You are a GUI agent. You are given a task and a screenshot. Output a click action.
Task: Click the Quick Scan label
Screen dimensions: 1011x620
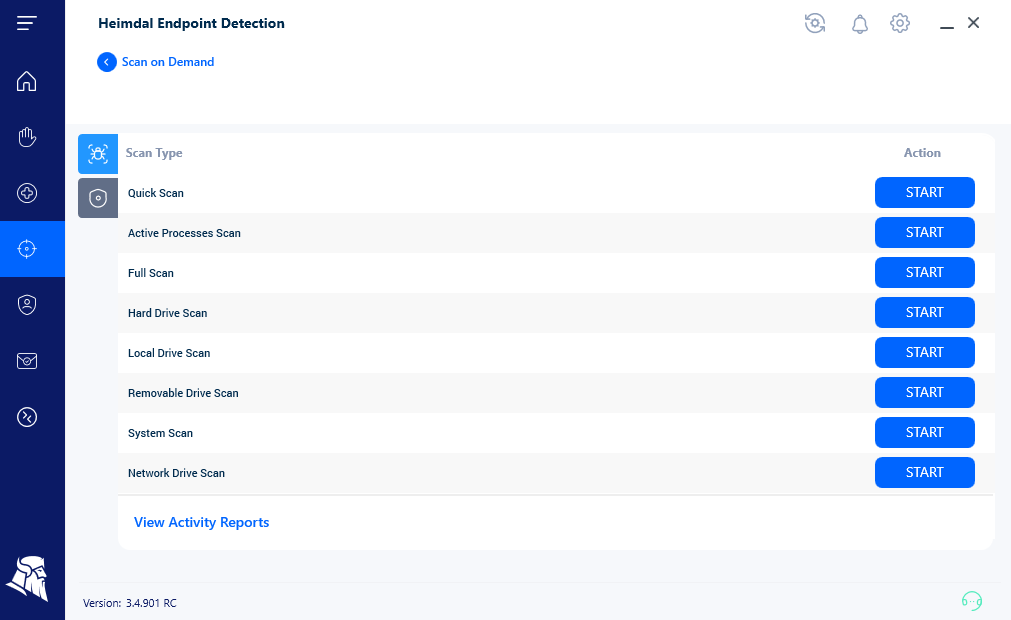tap(155, 193)
